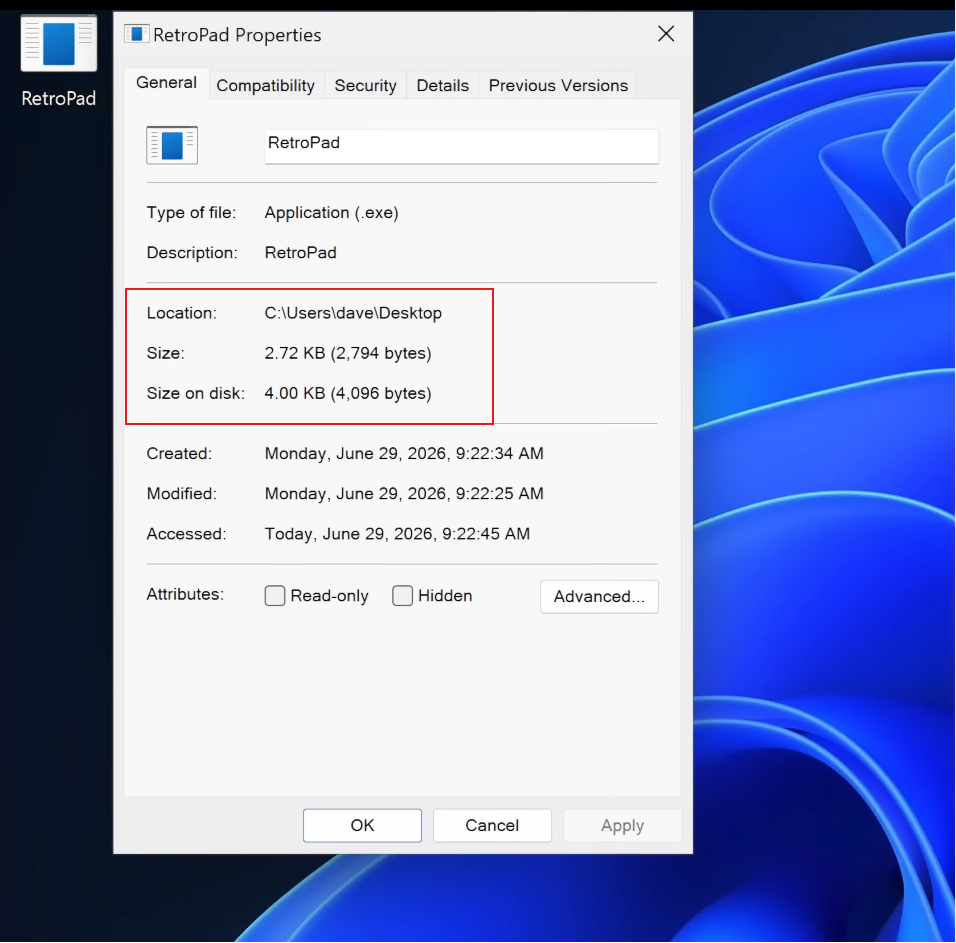Click the Apply button
The width and height of the screenshot is (956, 943).
point(622,825)
